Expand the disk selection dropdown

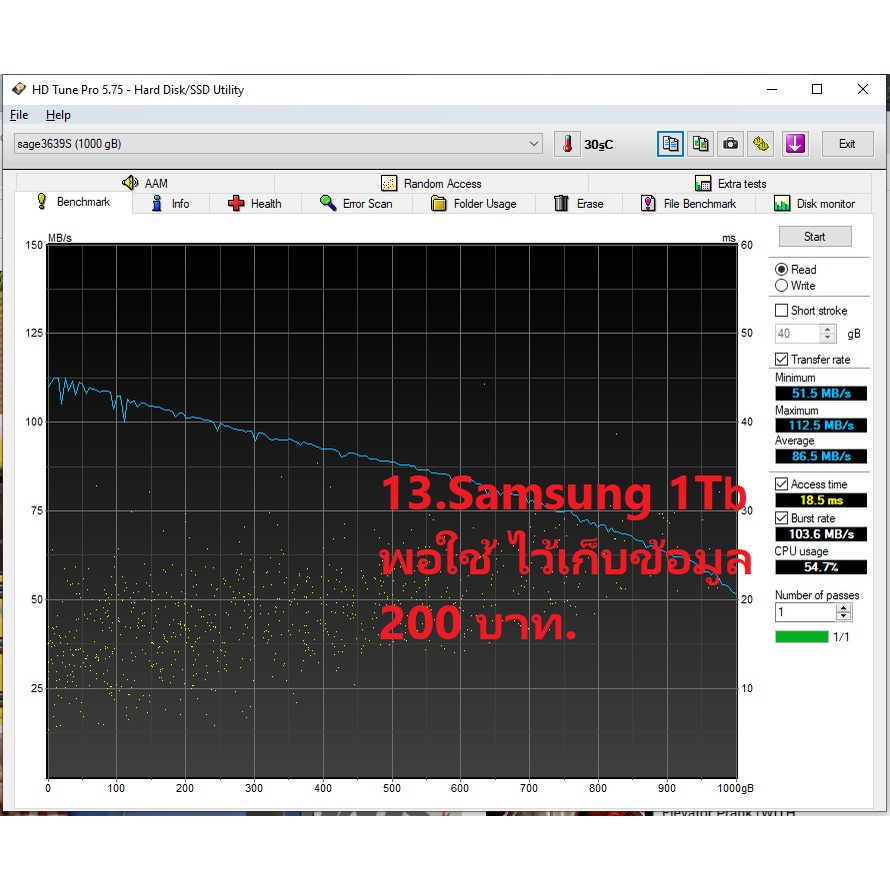(533, 144)
